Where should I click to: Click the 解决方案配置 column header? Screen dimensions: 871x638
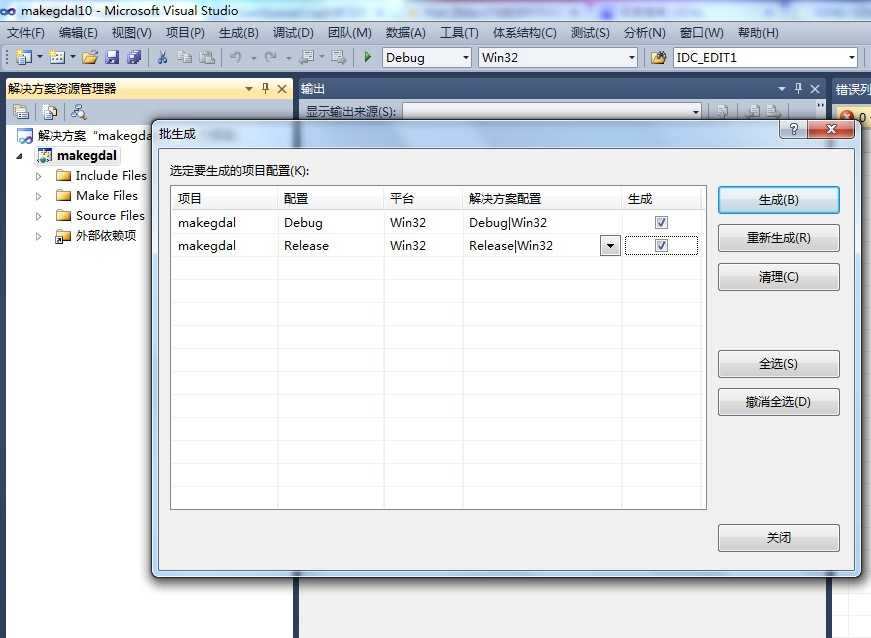click(x=542, y=198)
